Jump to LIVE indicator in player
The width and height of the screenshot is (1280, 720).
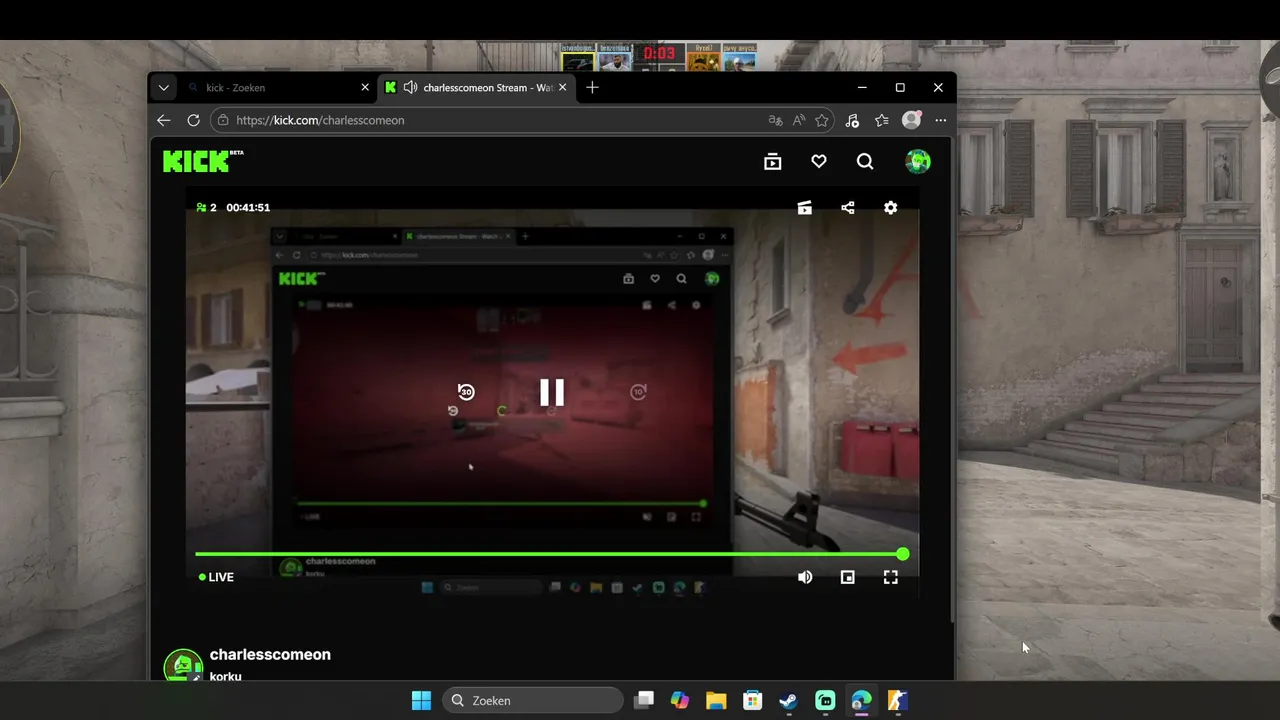click(216, 577)
